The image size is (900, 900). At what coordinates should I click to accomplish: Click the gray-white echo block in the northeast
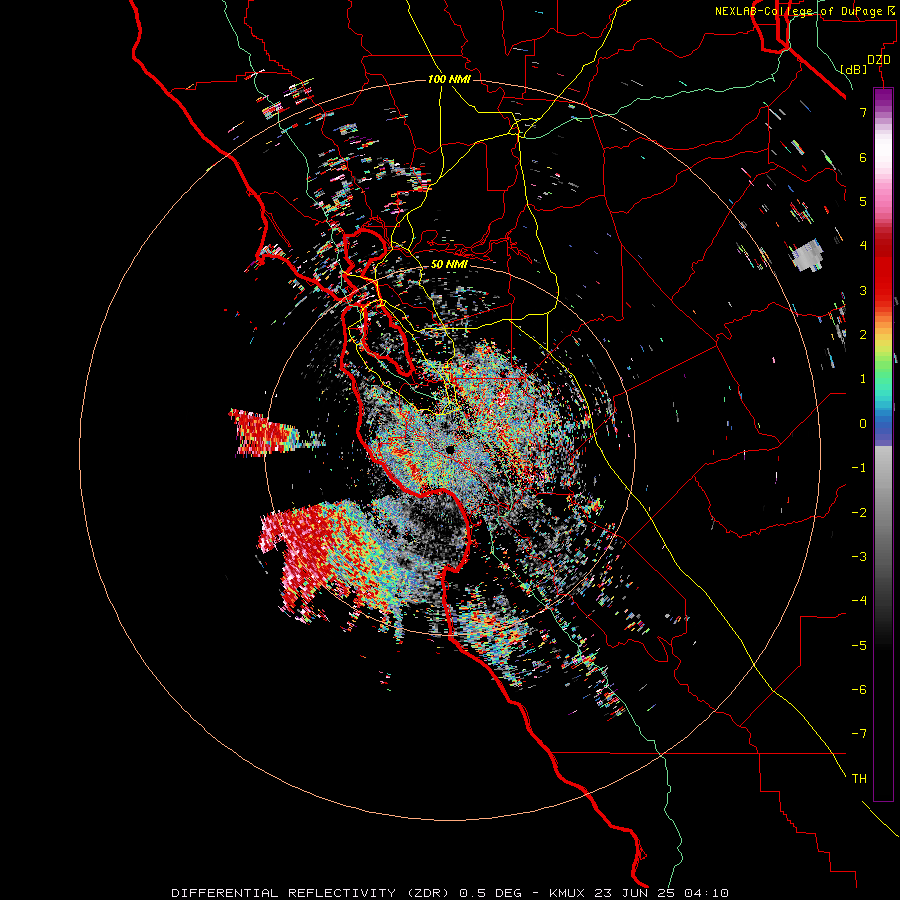(x=808, y=255)
